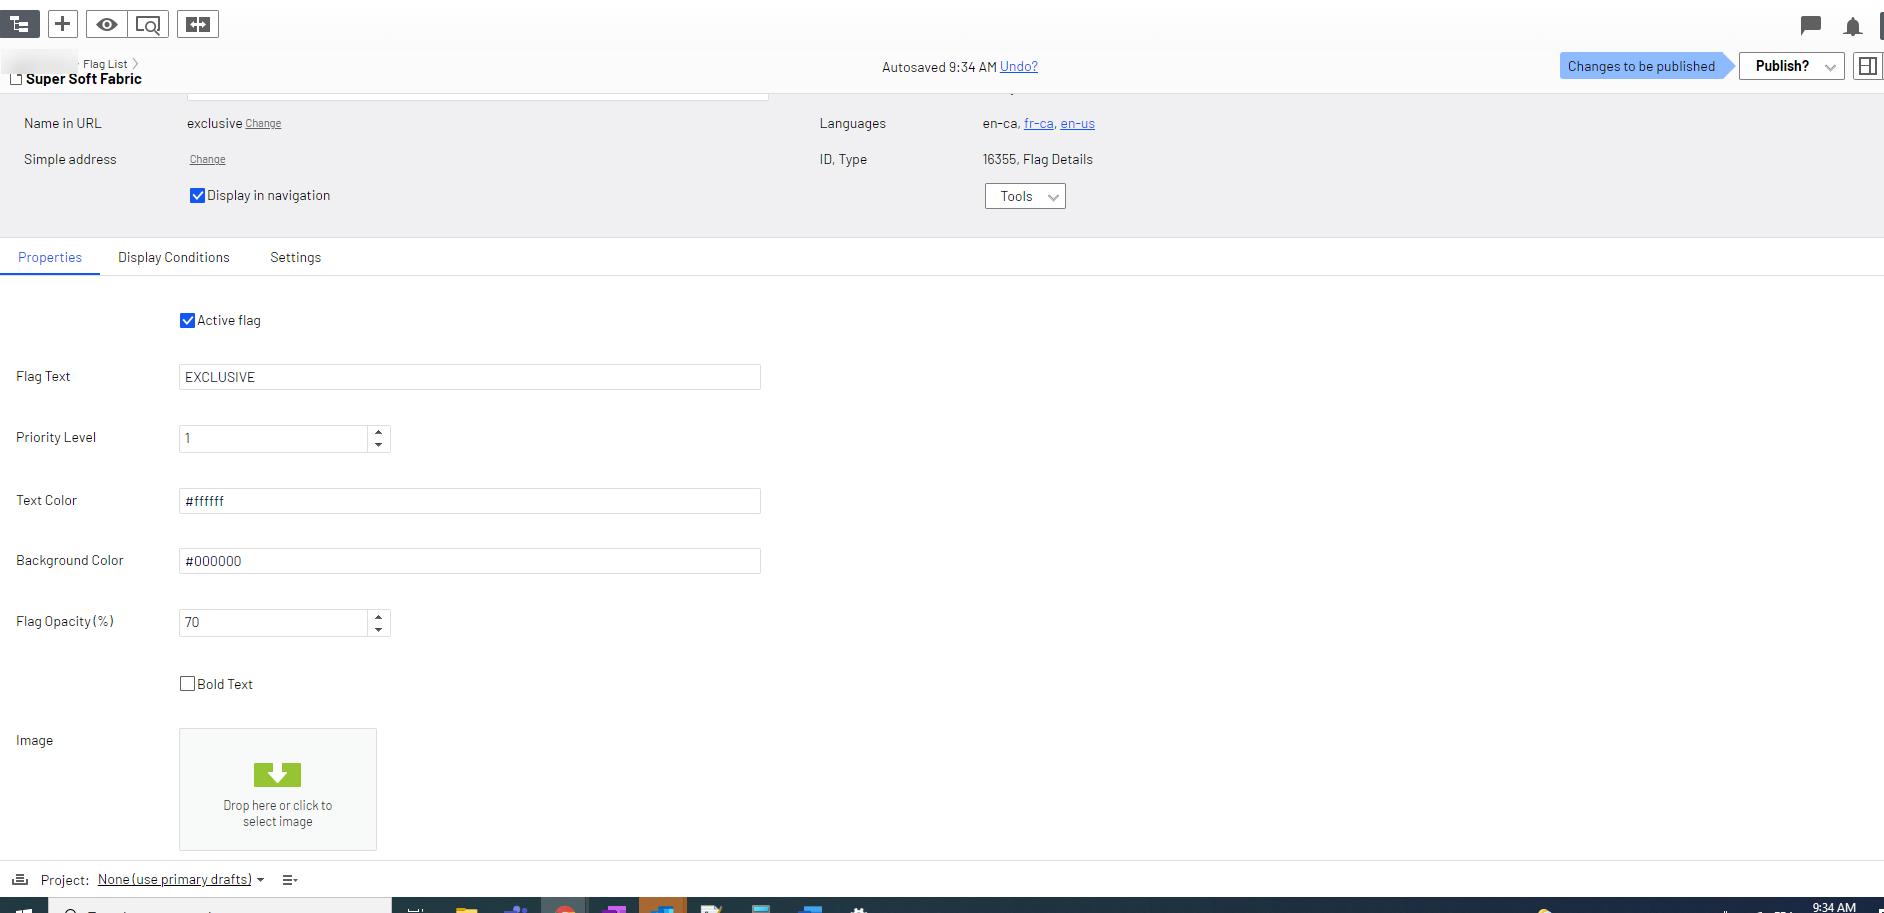Screen dimensions: 1884x913
Task: Open the comments speech bubble icon
Action: click(x=1810, y=25)
